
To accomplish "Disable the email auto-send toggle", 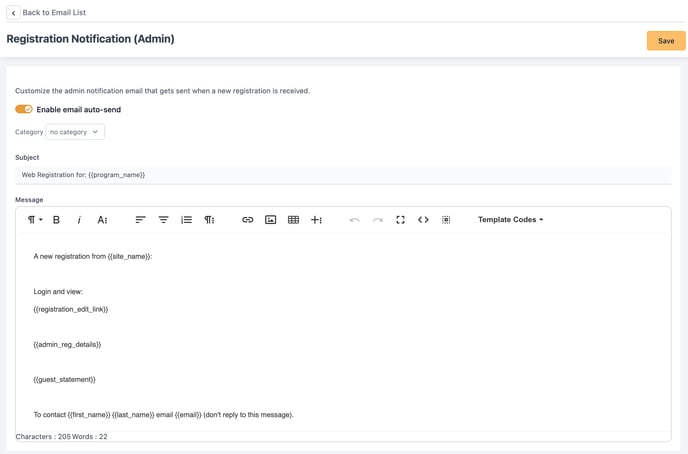I will click(x=24, y=109).
